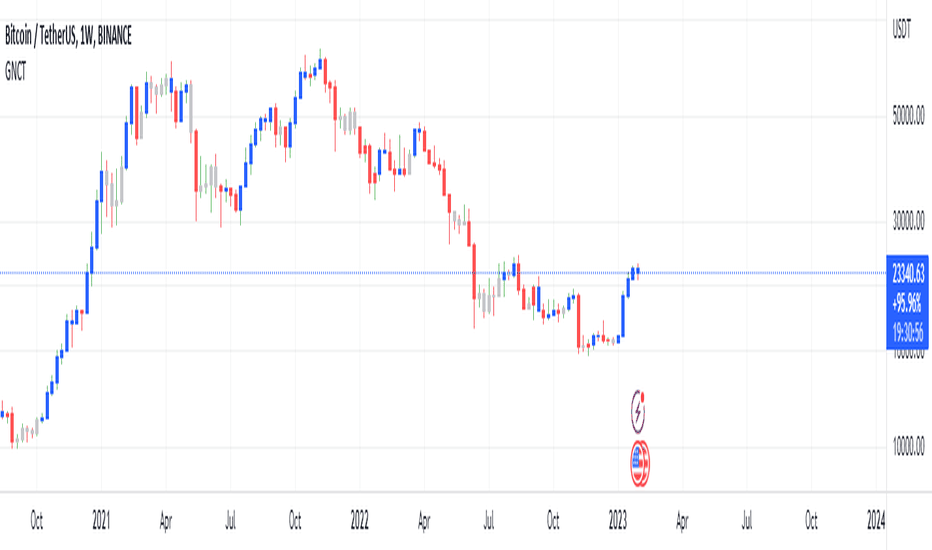This screenshot has height=550, width=932.
Task: Select the 2022 label on time axis
Action: pos(359,521)
